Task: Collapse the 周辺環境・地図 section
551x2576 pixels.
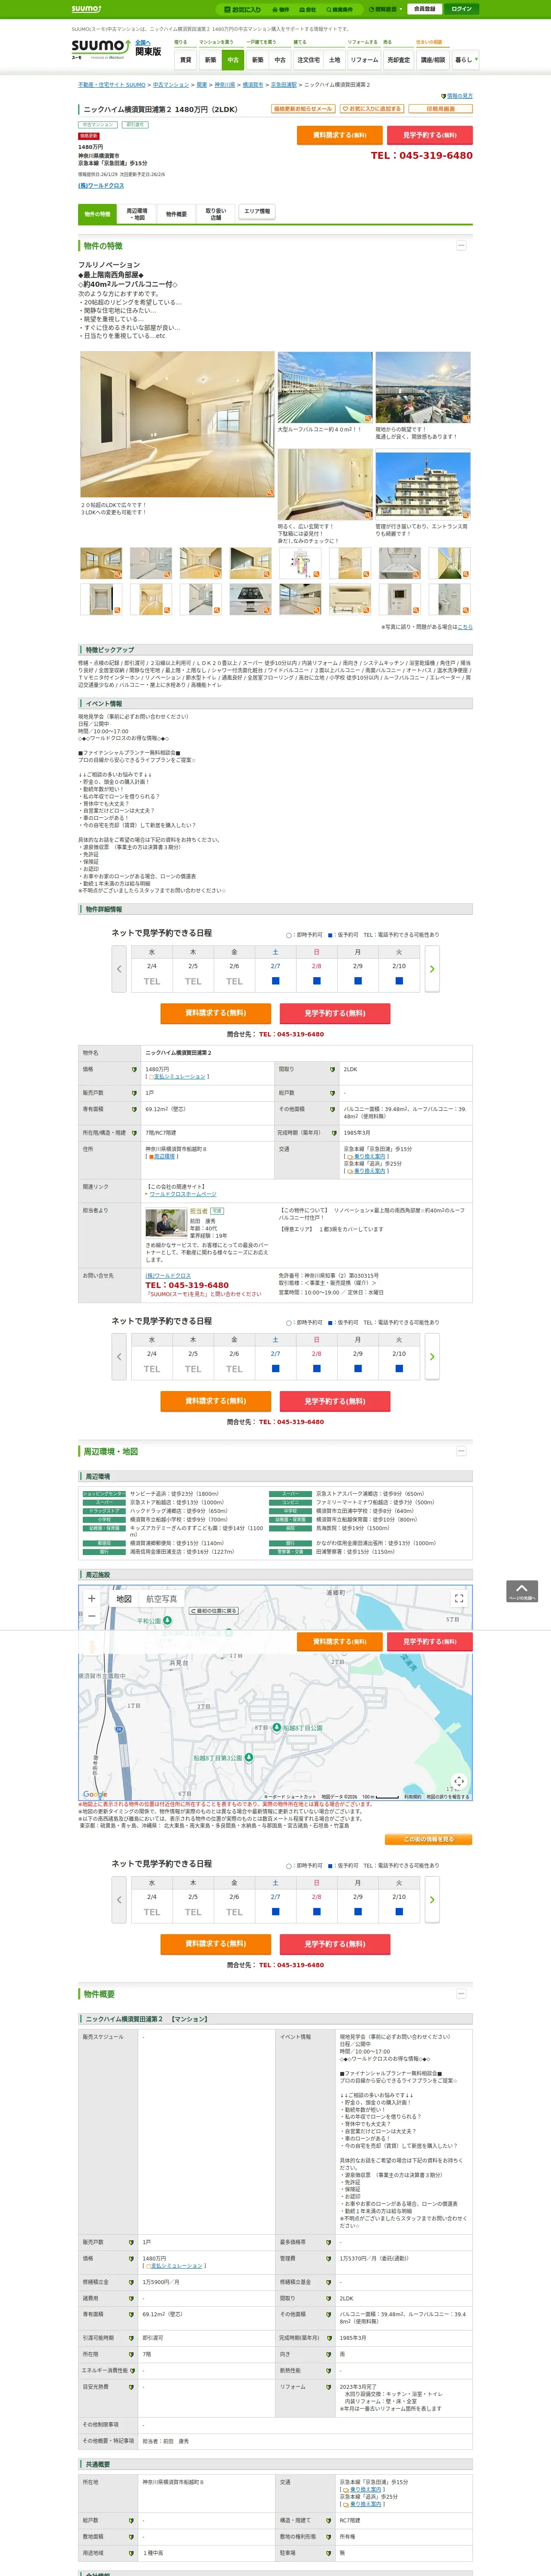Action: 461,1451
